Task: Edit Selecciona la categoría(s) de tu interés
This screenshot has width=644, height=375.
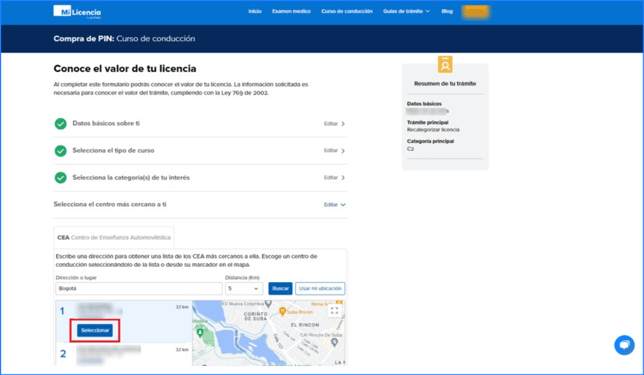Action: pos(334,178)
